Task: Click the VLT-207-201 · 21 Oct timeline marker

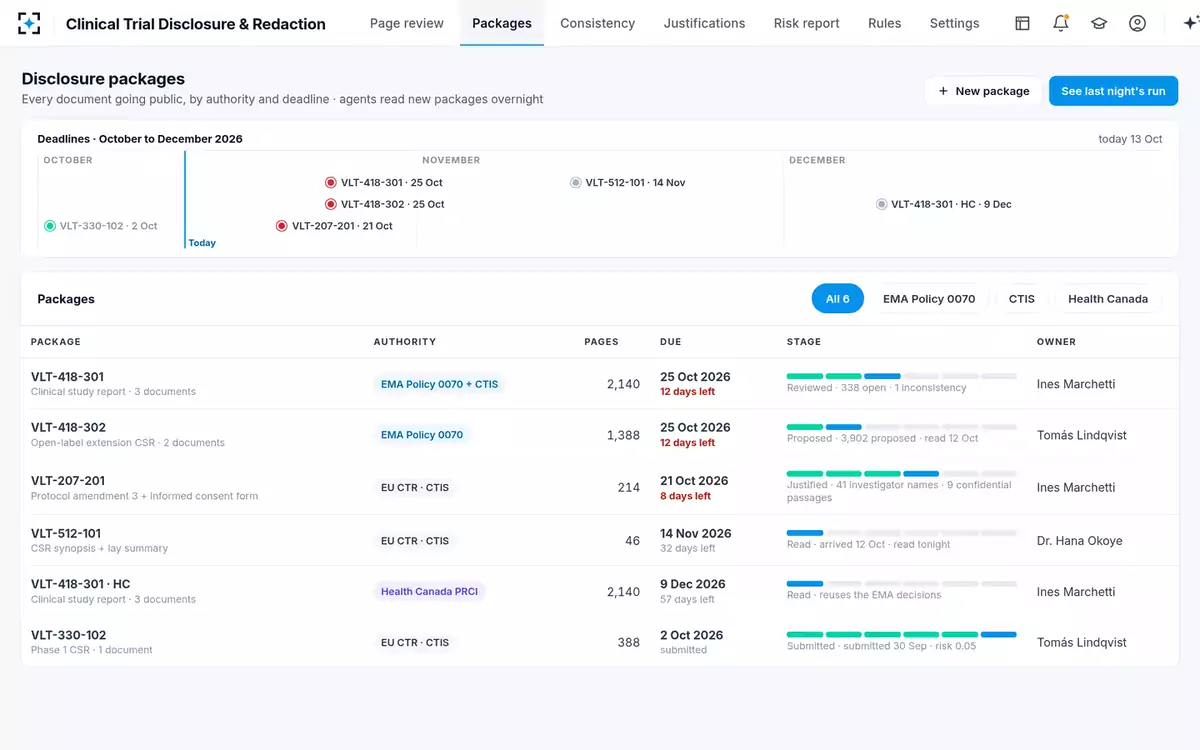Action: point(334,226)
